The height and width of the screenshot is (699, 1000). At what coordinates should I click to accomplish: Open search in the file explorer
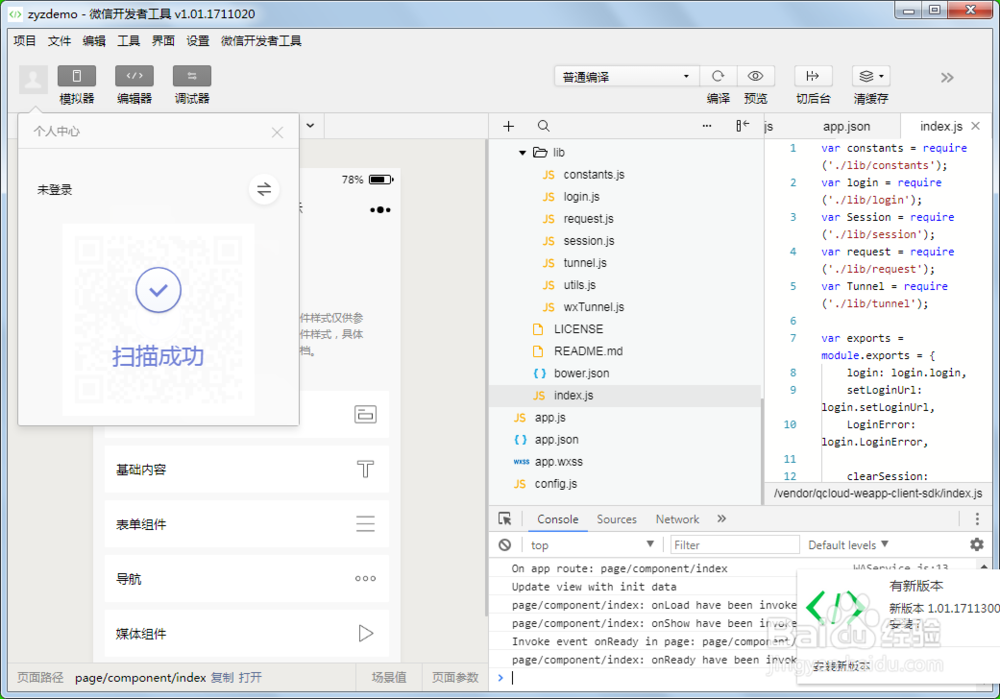pos(542,126)
